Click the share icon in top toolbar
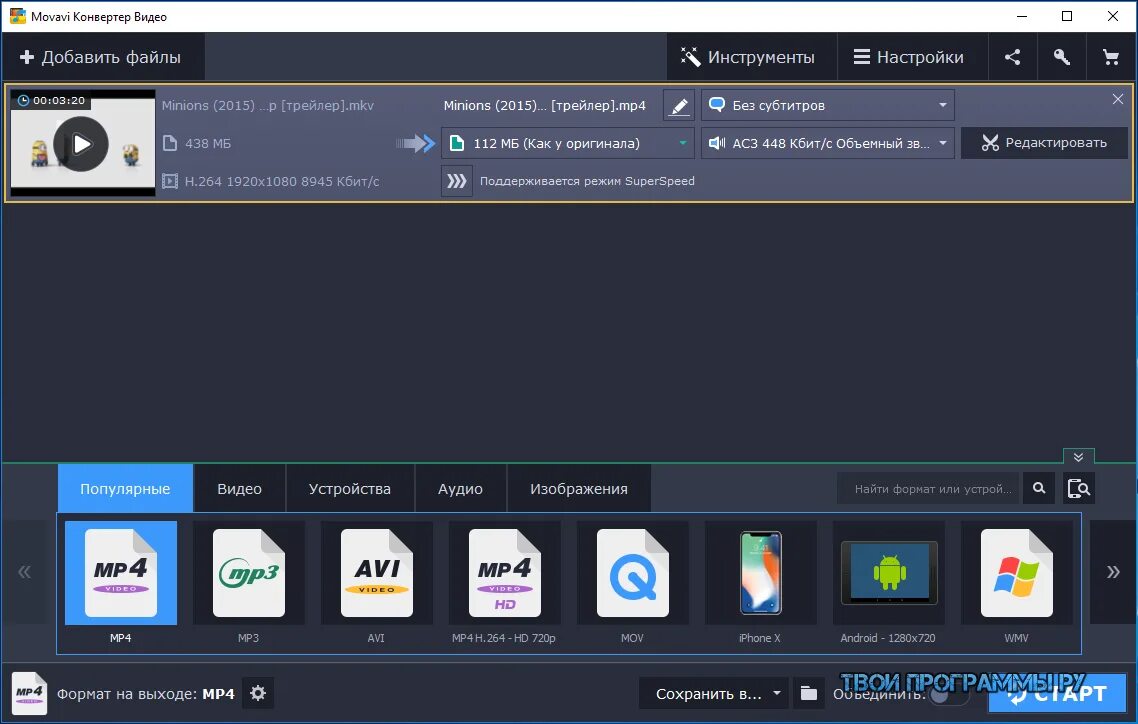 1012,57
